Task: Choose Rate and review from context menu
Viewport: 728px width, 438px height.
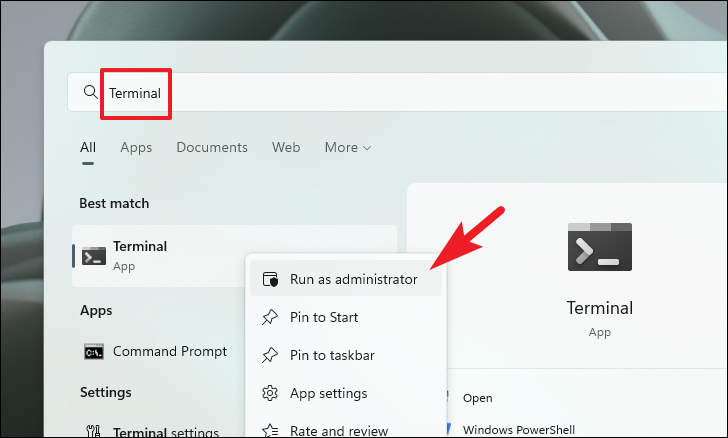Action: click(345, 430)
